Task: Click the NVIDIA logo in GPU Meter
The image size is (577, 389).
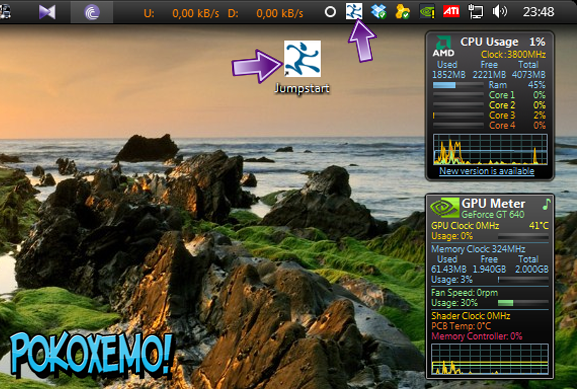Action: pos(445,207)
